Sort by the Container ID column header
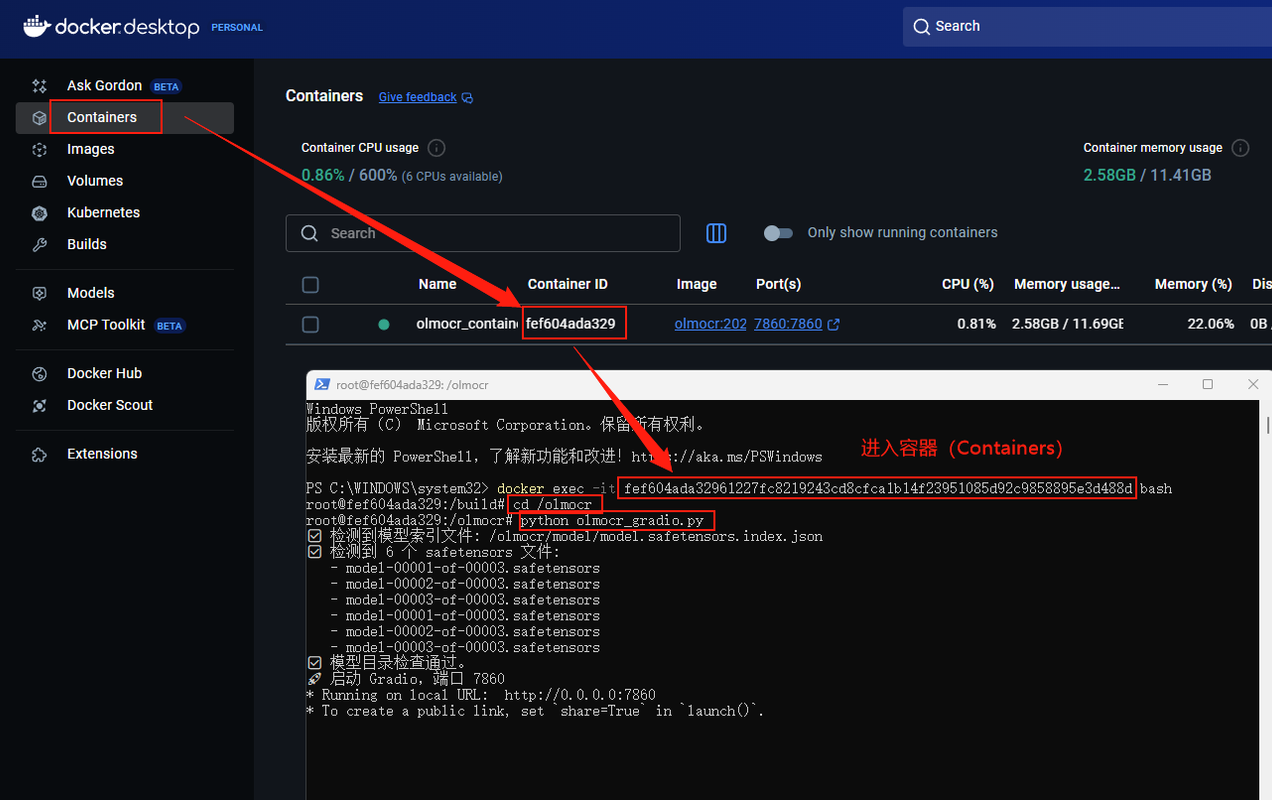 pyautogui.click(x=567, y=284)
